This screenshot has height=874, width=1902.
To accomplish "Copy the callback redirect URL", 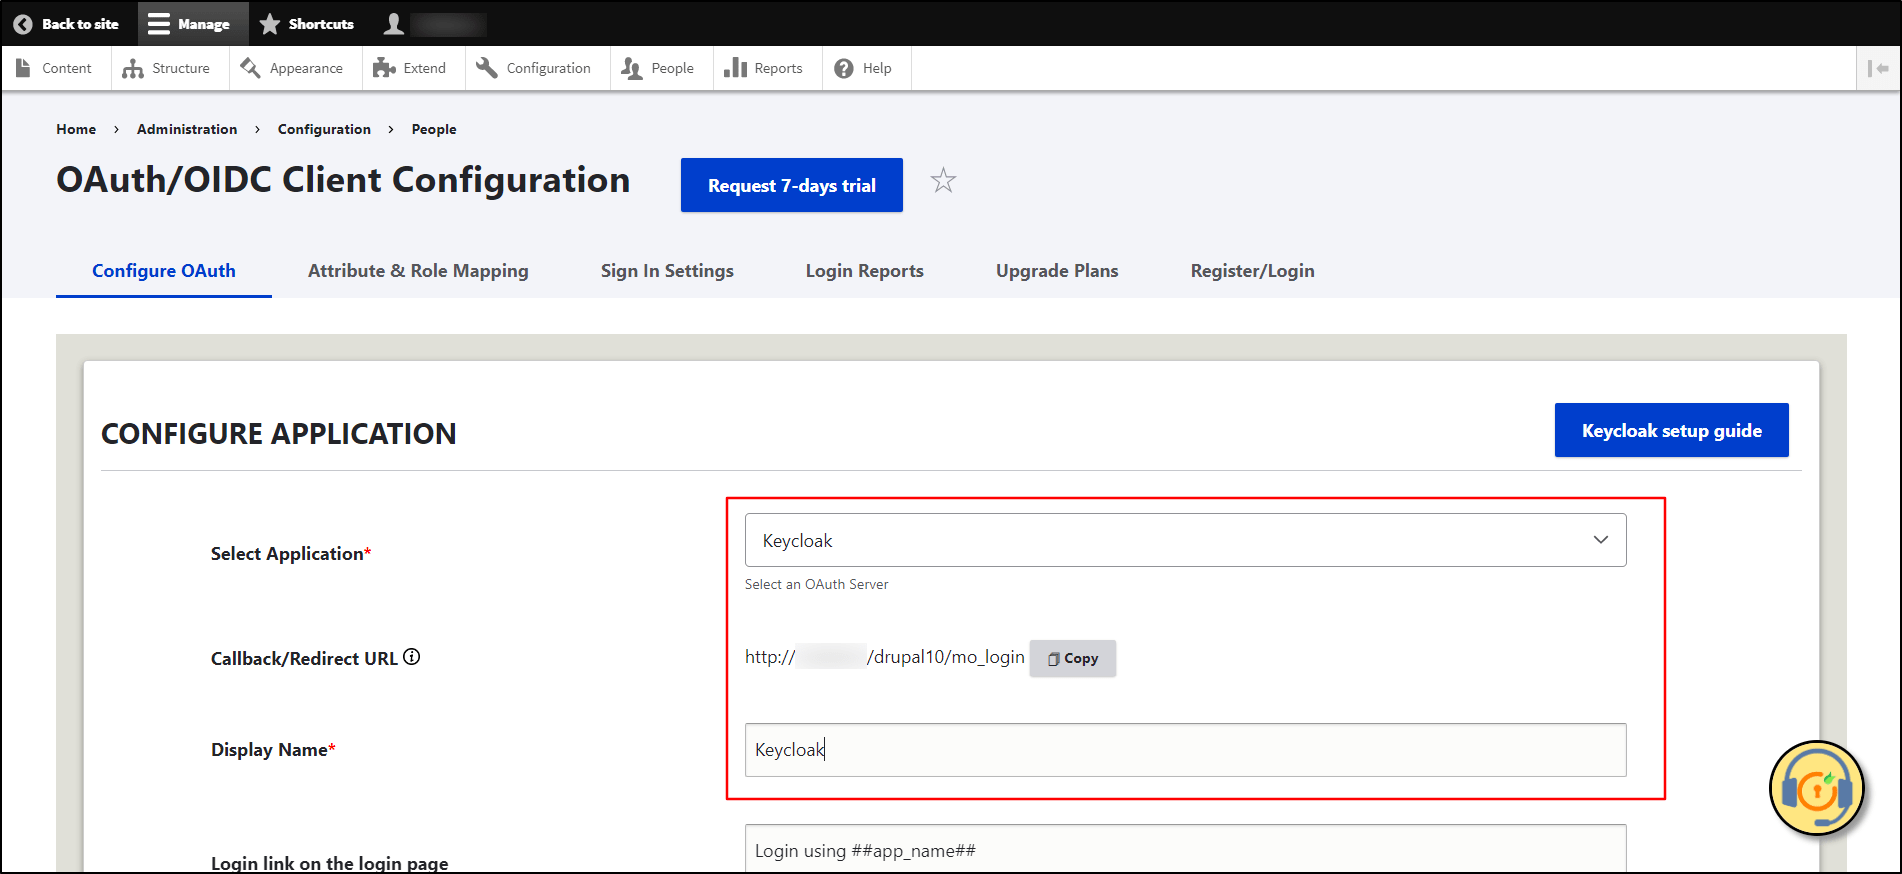I will [1073, 658].
